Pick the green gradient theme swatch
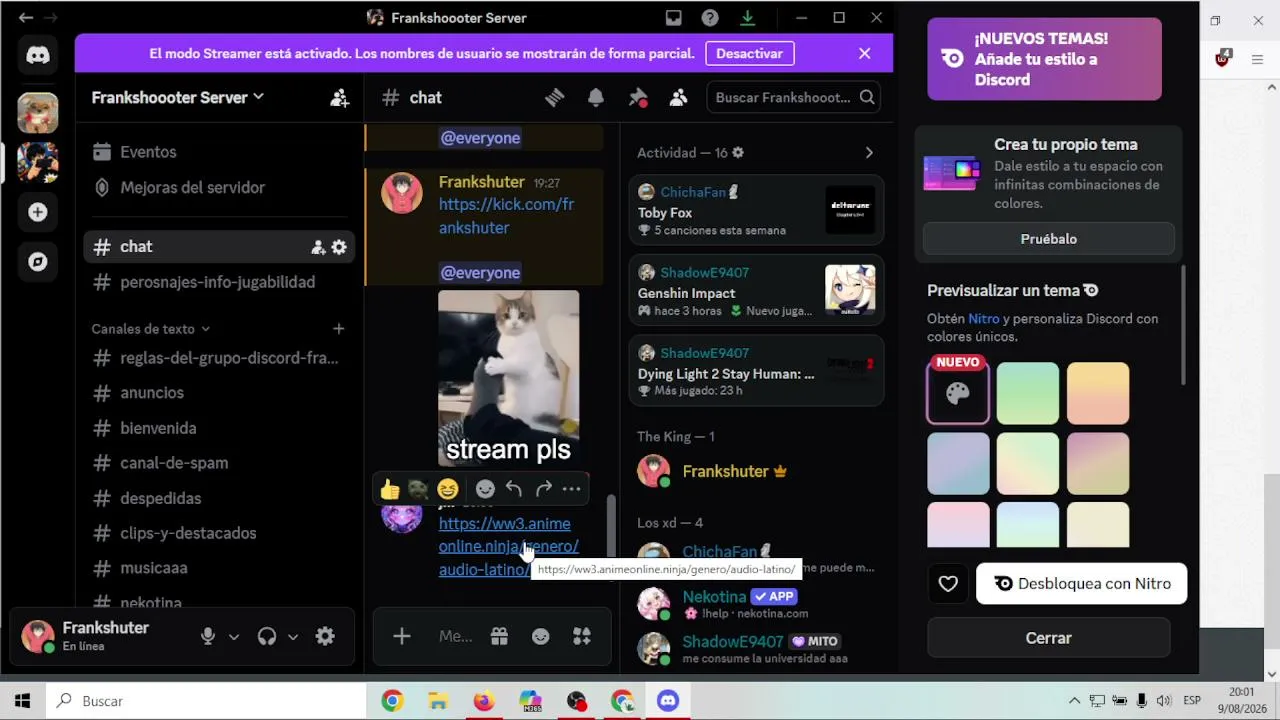This screenshot has height=720, width=1280. click(x=1028, y=393)
